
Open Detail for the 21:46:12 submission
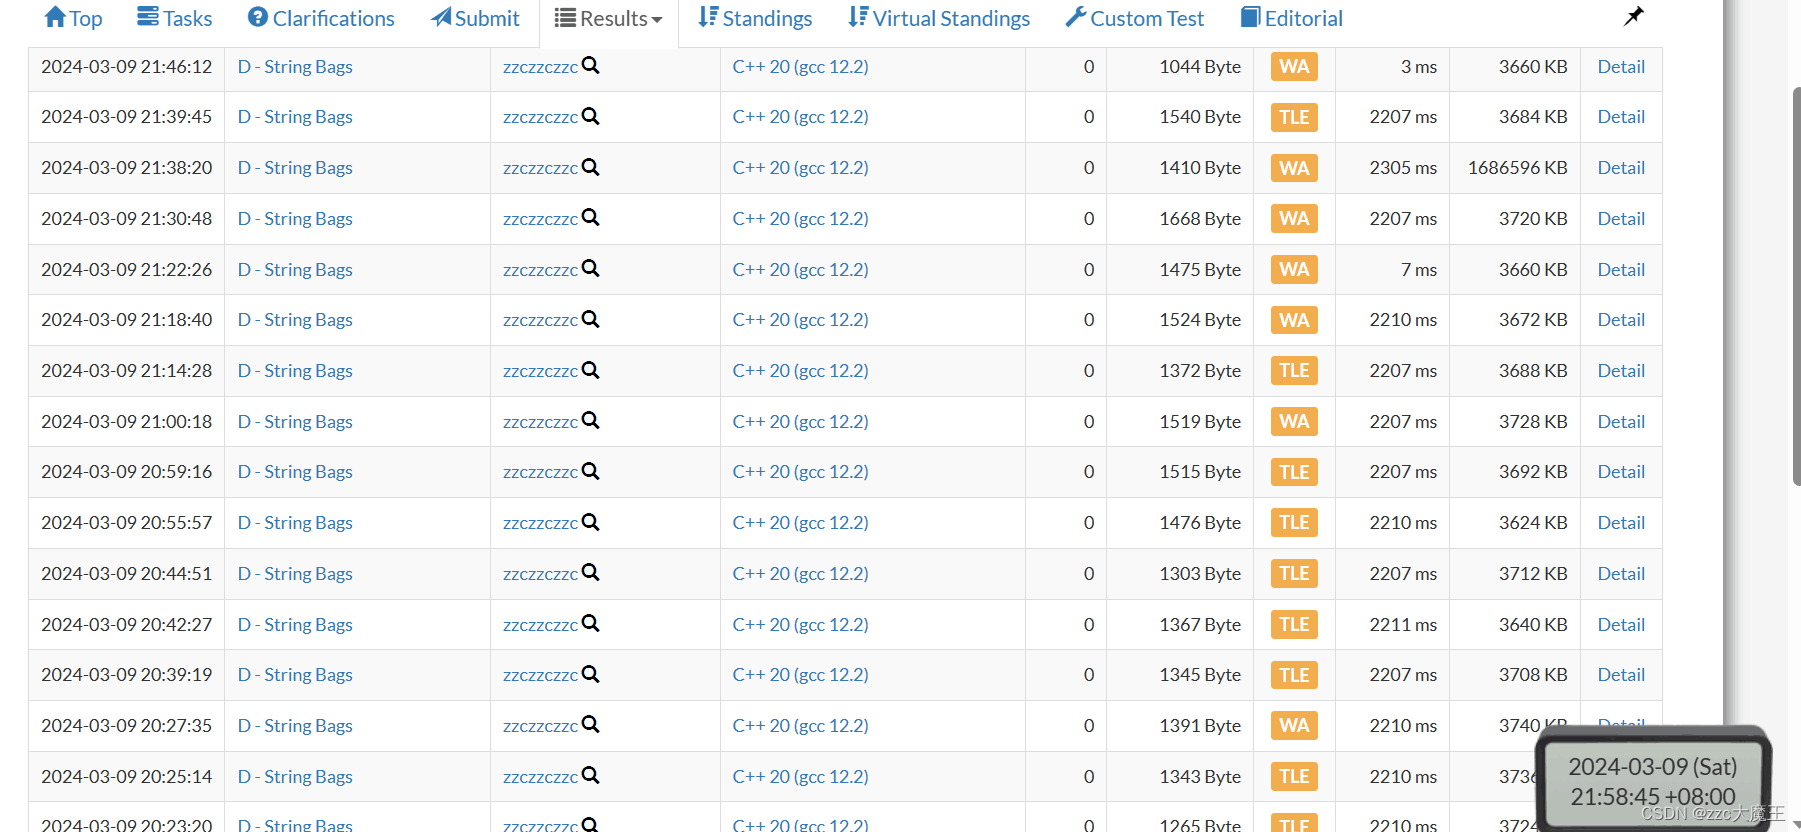pos(1621,66)
